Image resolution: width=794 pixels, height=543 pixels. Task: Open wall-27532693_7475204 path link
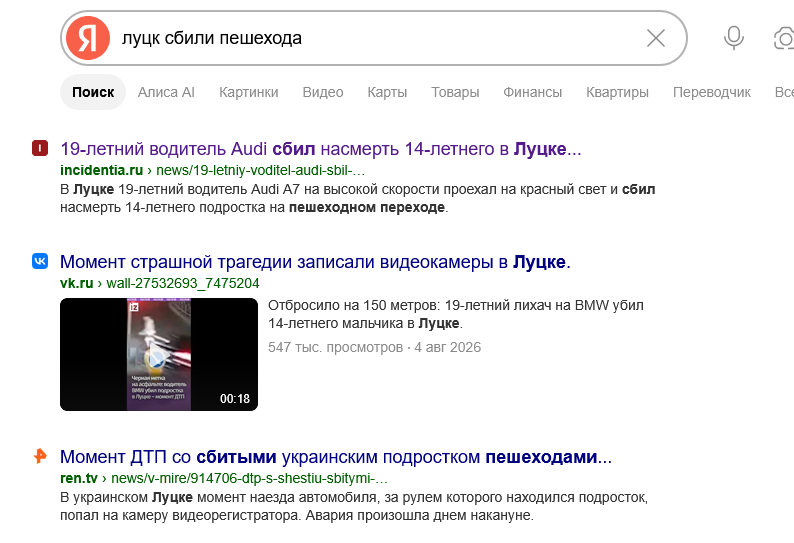183,283
